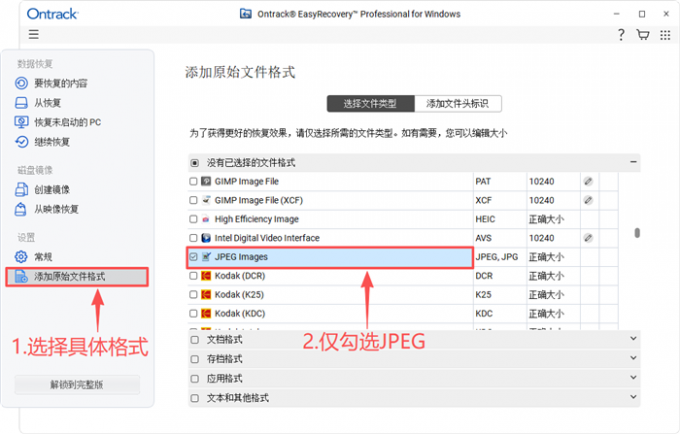Edit size for Intel Digital Video Interface
The height and width of the screenshot is (434, 680).
tap(588, 238)
